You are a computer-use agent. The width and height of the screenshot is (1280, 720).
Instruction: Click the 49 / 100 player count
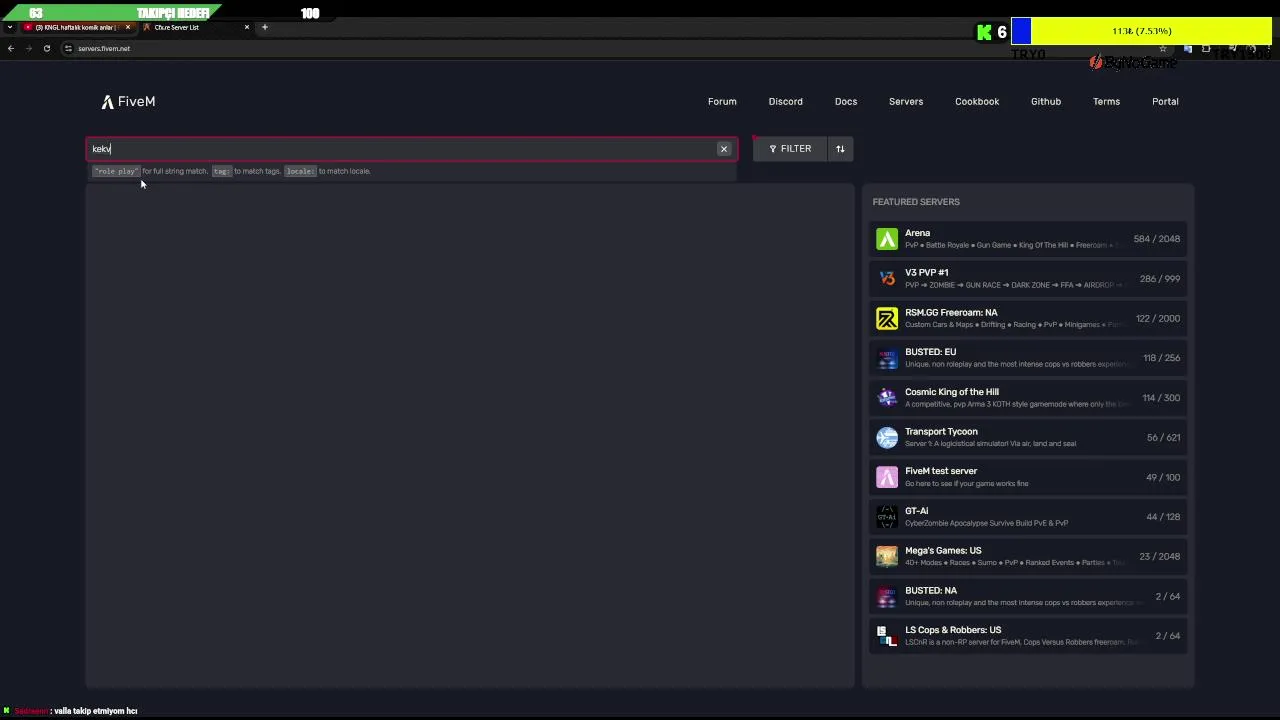point(1163,477)
